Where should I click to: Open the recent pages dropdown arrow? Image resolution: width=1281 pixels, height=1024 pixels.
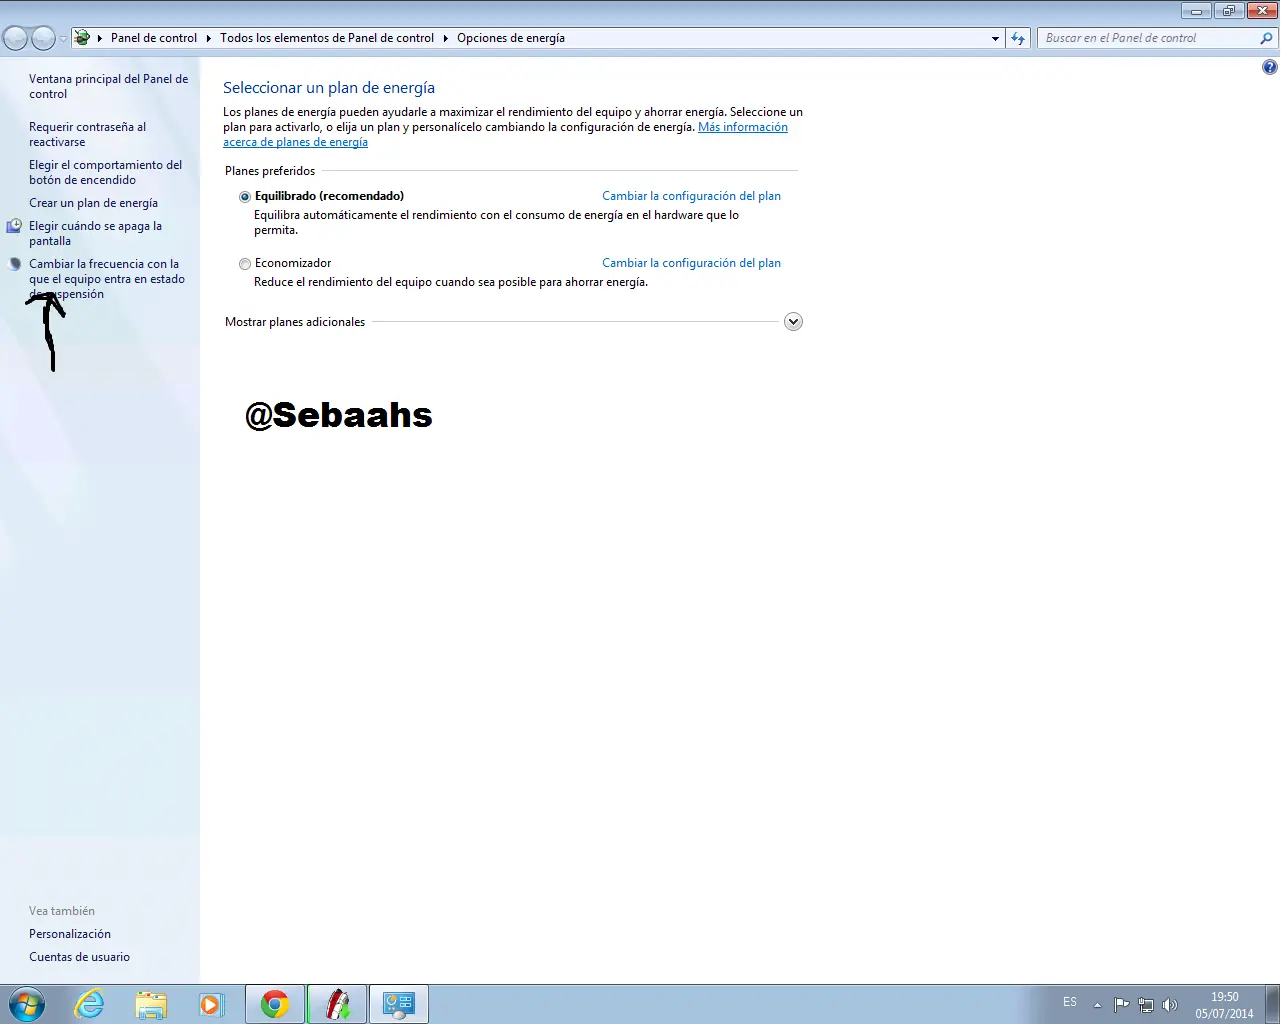point(63,39)
